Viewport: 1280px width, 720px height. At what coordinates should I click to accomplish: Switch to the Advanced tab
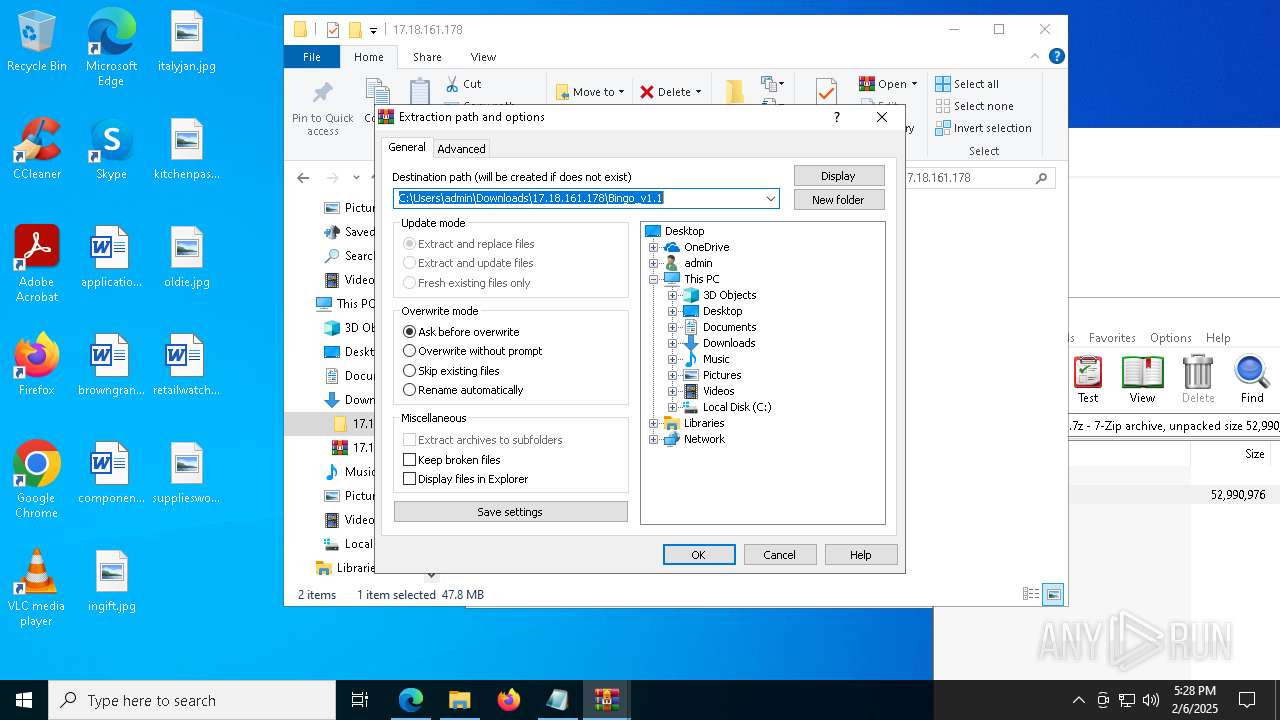point(461,148)
